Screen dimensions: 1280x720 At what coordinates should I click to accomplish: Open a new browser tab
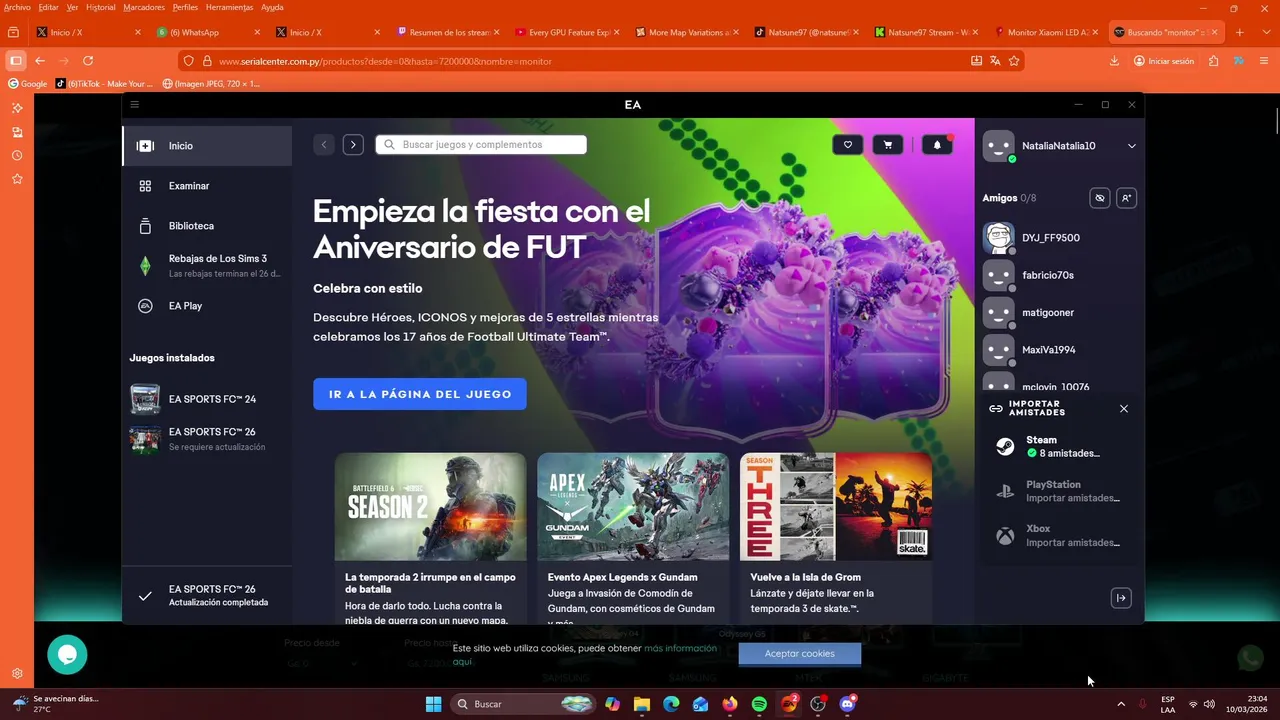[1240, 32]
